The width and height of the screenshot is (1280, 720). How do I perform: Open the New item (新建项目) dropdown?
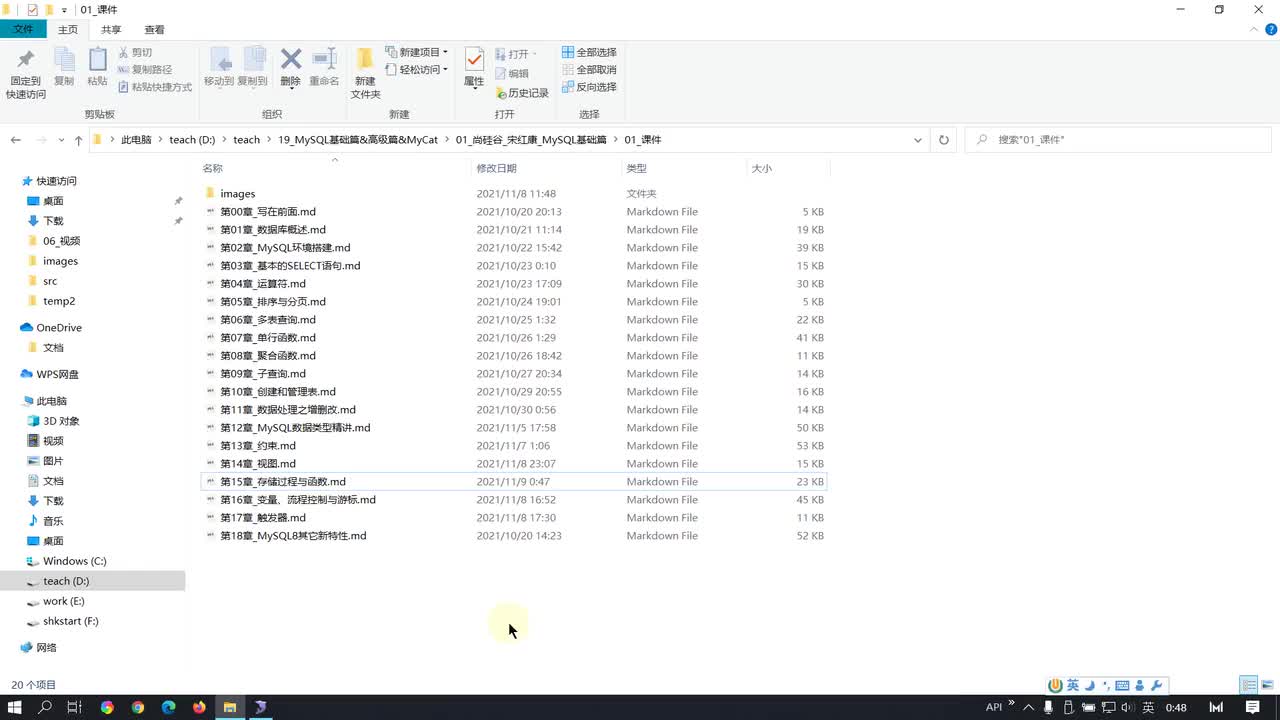[x=417, y=52]
